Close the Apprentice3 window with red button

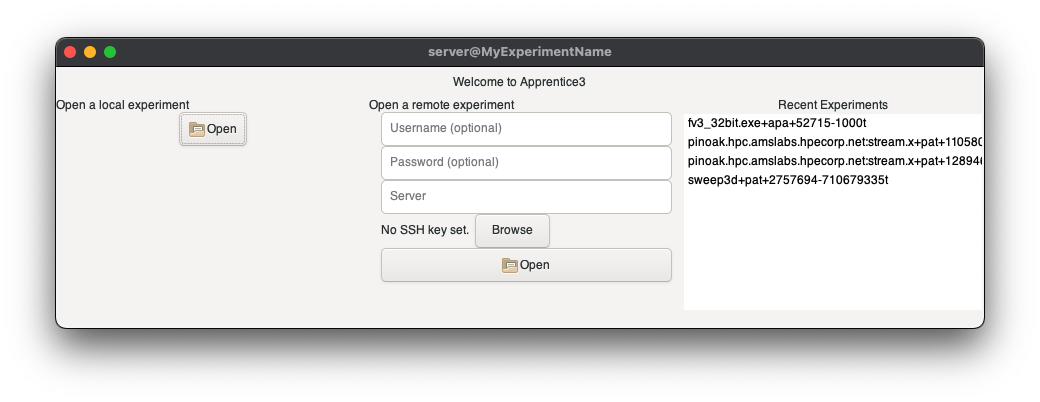coord(70,52)
